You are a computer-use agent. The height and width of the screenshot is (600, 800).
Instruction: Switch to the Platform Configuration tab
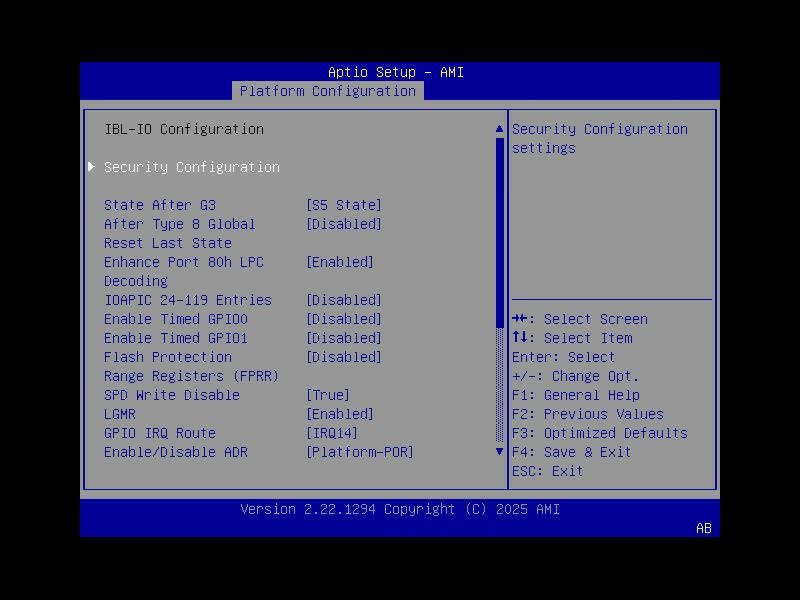327,91
